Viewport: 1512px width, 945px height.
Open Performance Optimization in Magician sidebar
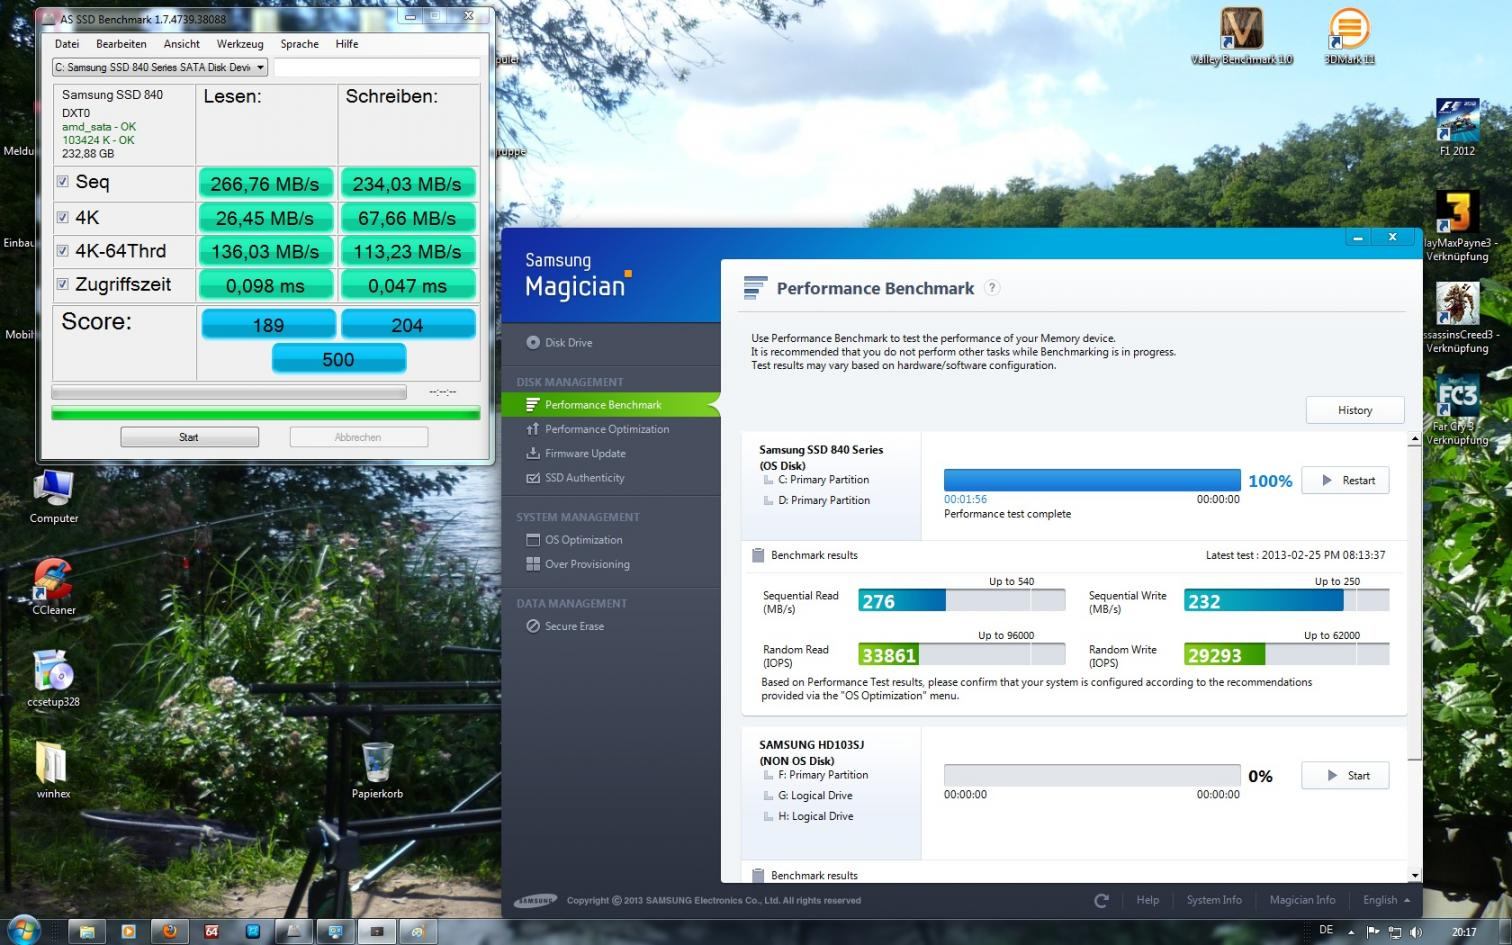(598, 429)
